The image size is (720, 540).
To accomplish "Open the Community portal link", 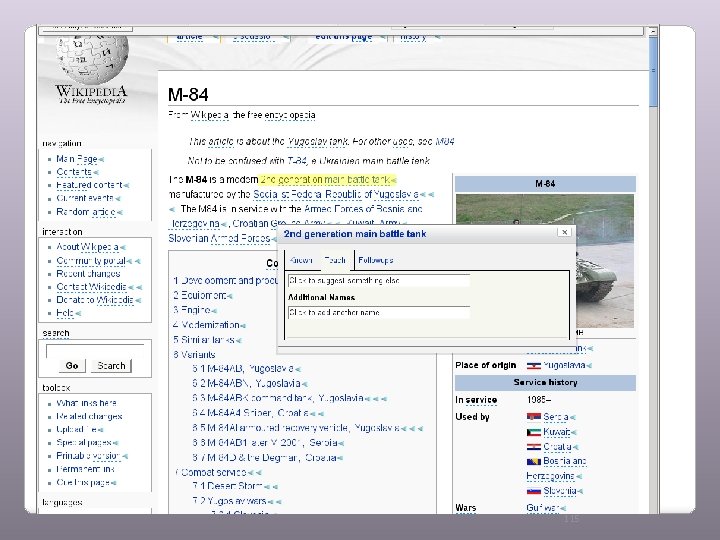I will 91,261.
